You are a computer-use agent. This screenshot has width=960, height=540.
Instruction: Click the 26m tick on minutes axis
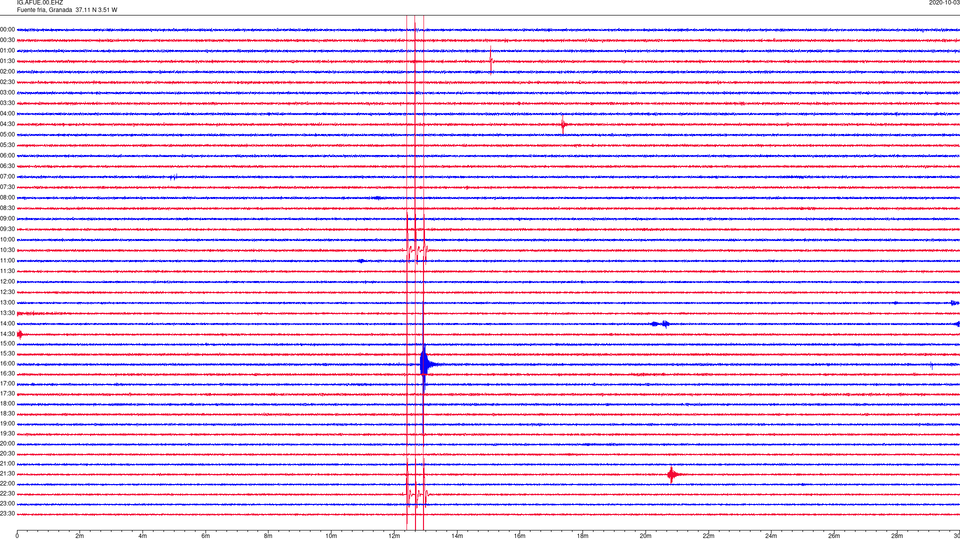[x=834, y=536]
